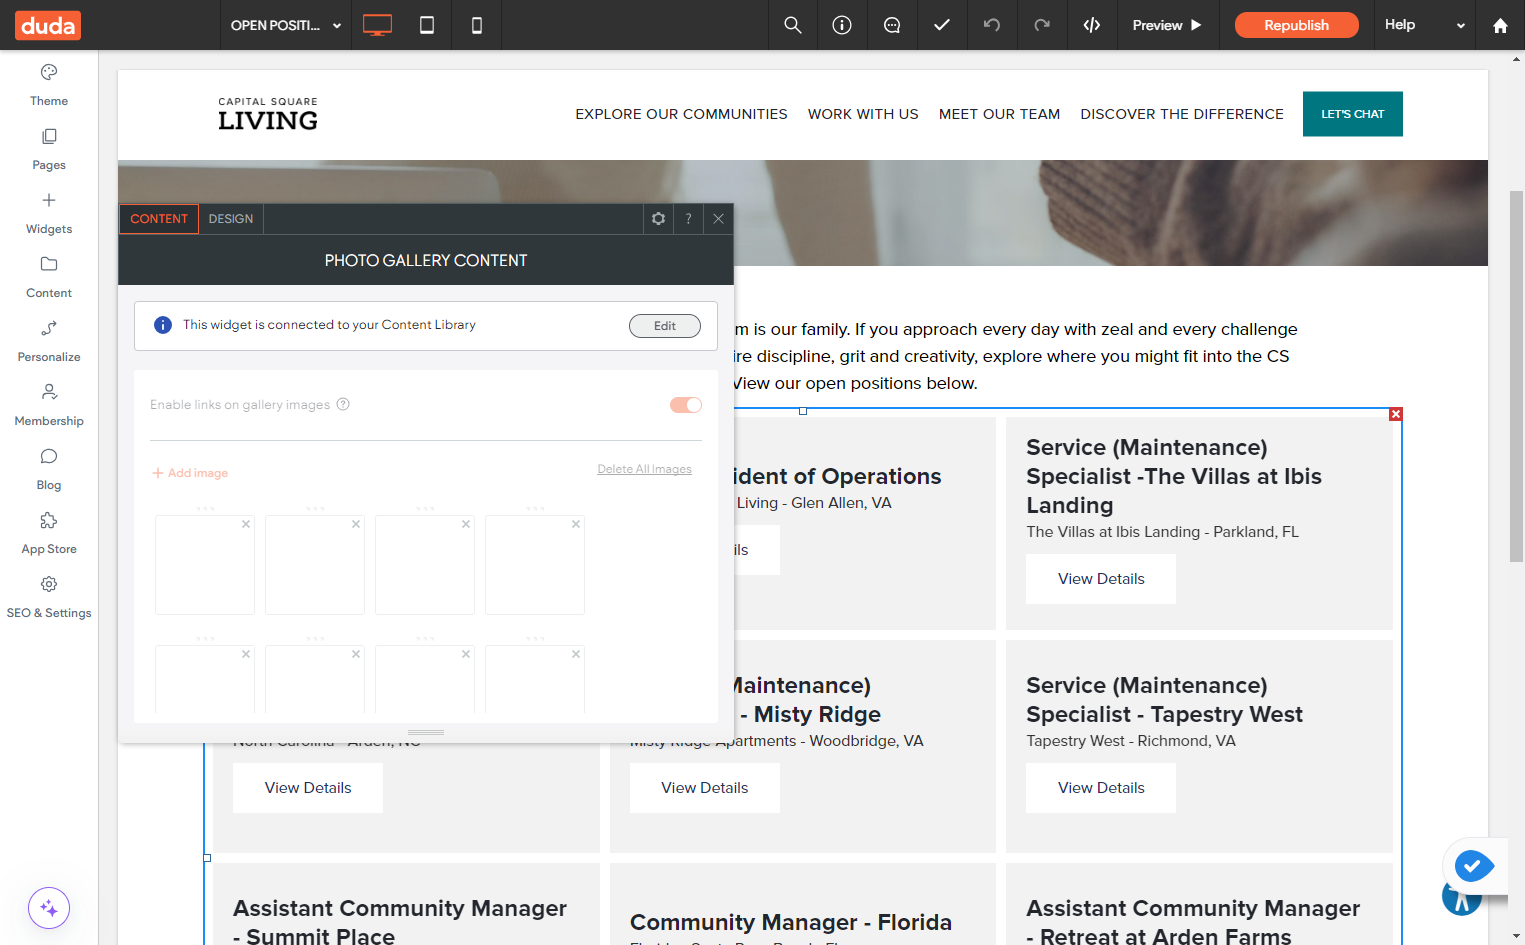The width and height of the screenshot is (1525, 945).
Task: Open the Widgets panel
Action: [x=49, y=213]
